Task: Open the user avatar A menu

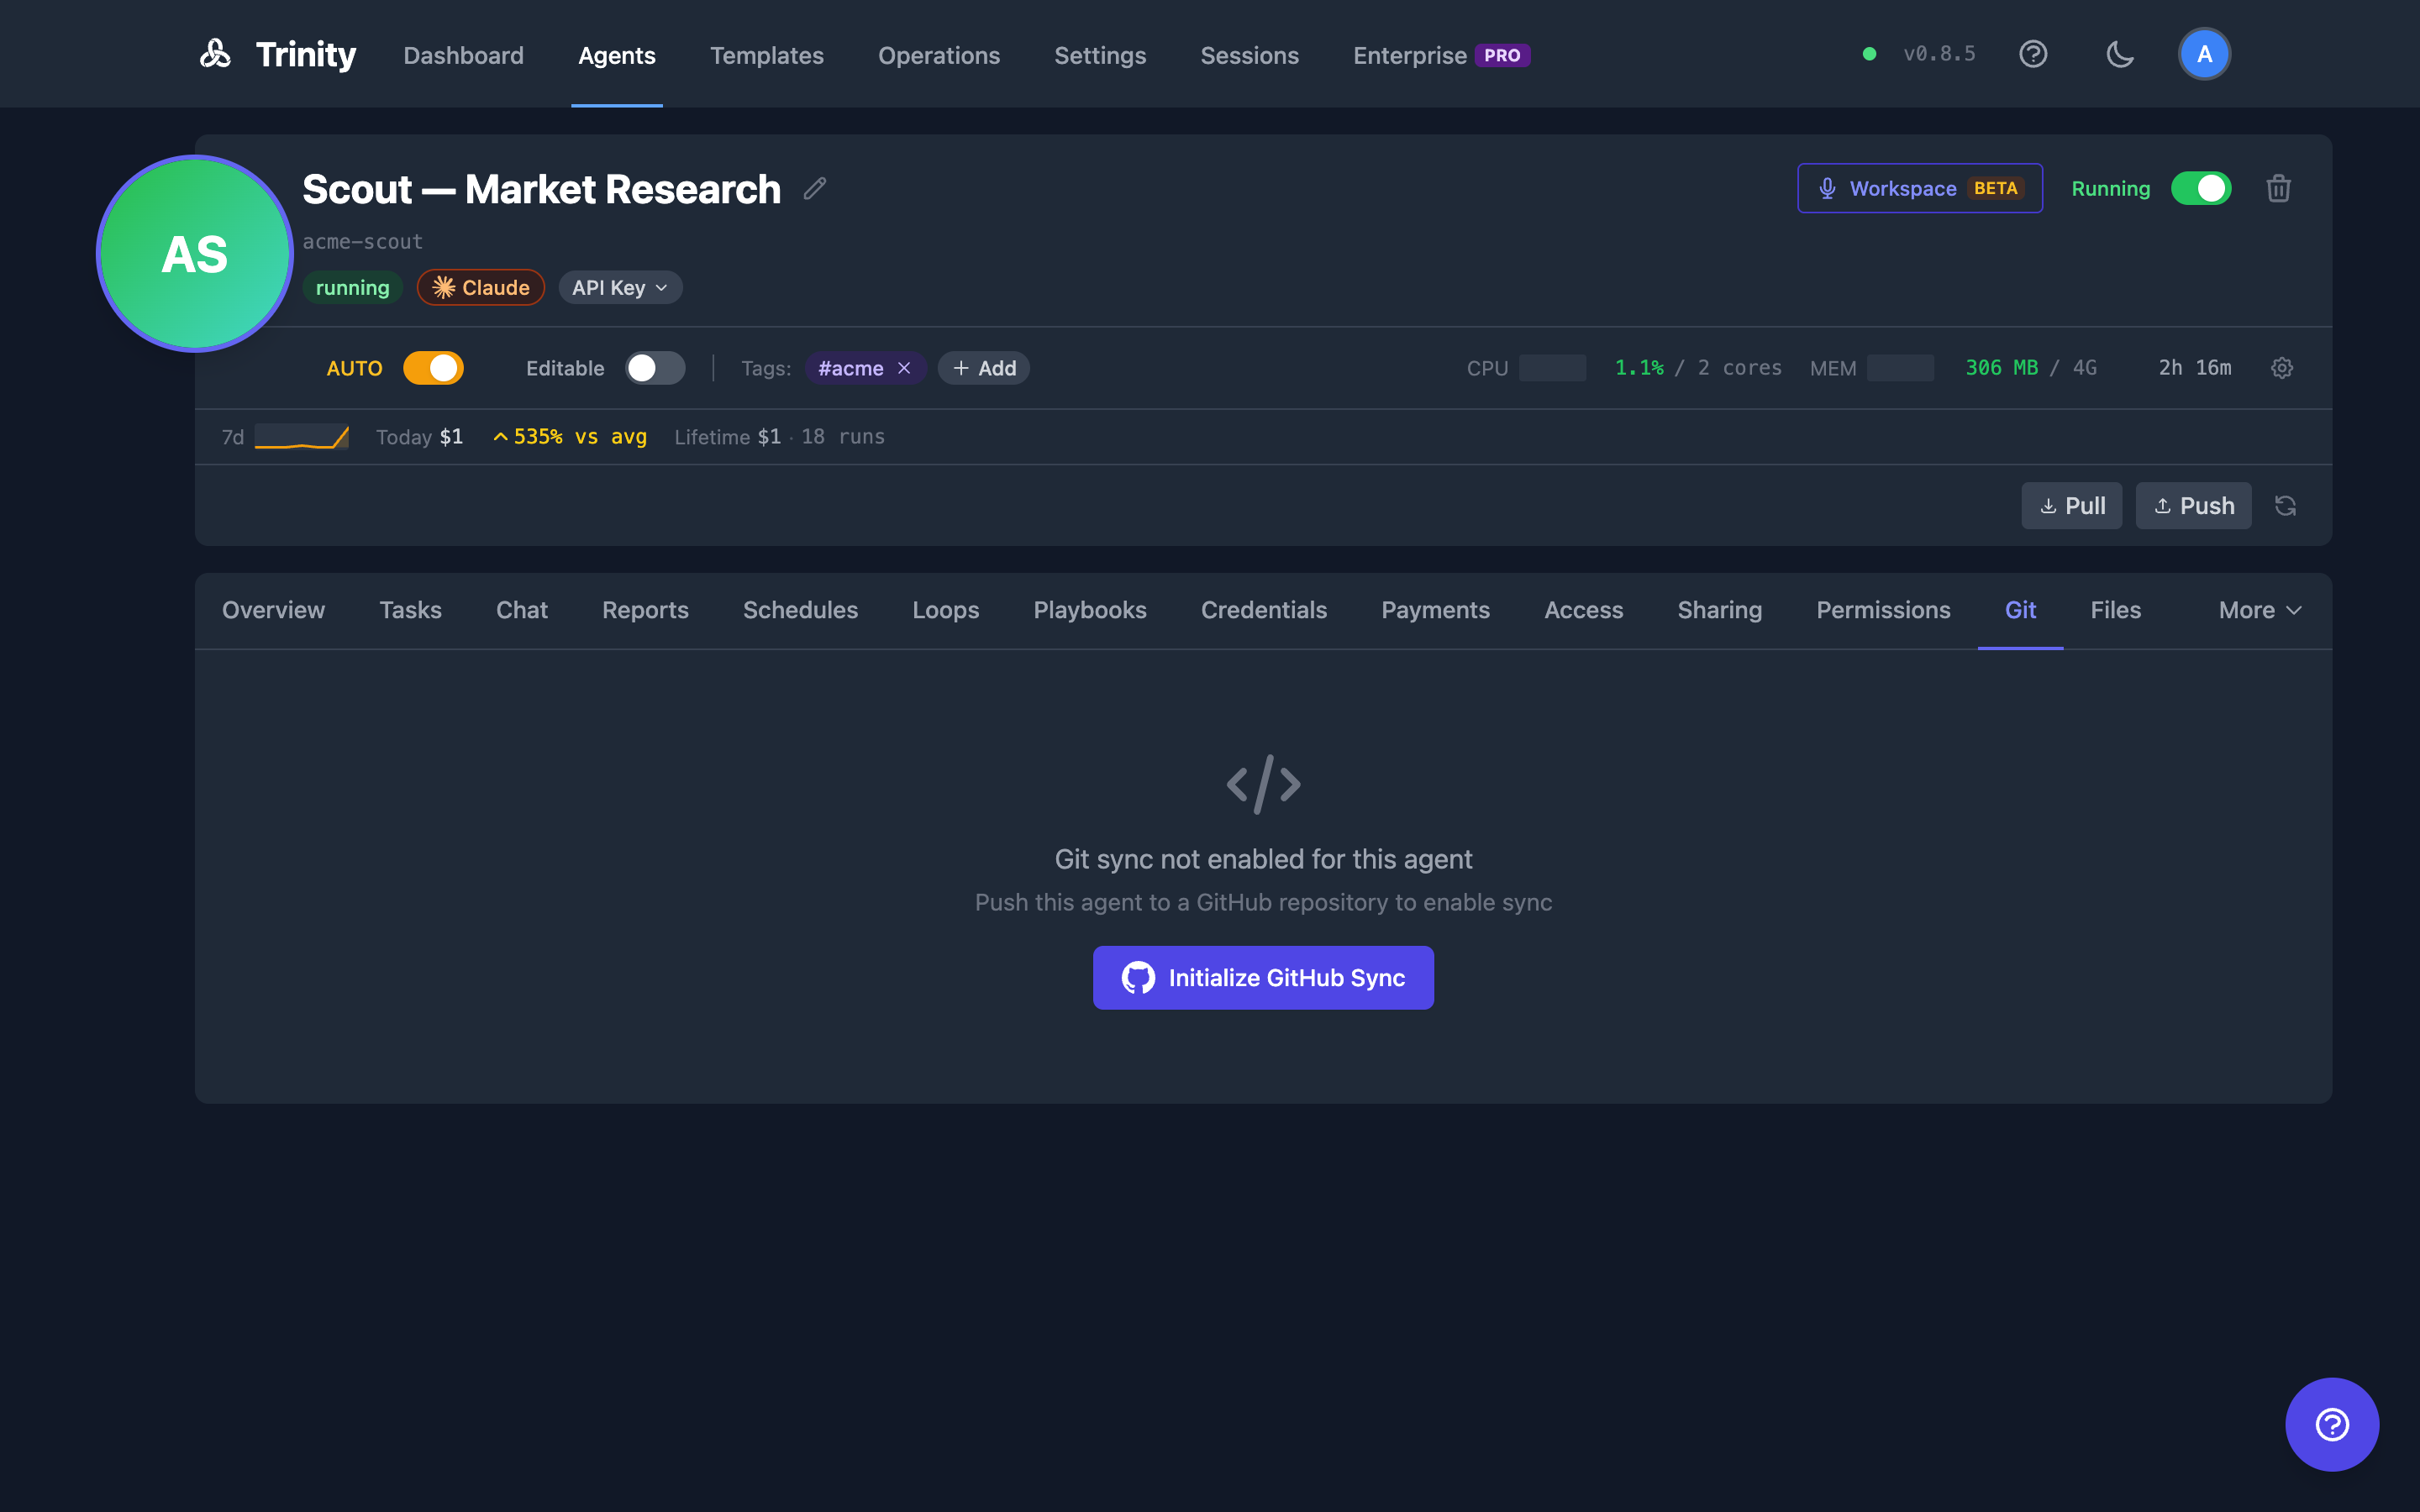Action: click(2204, 54)
